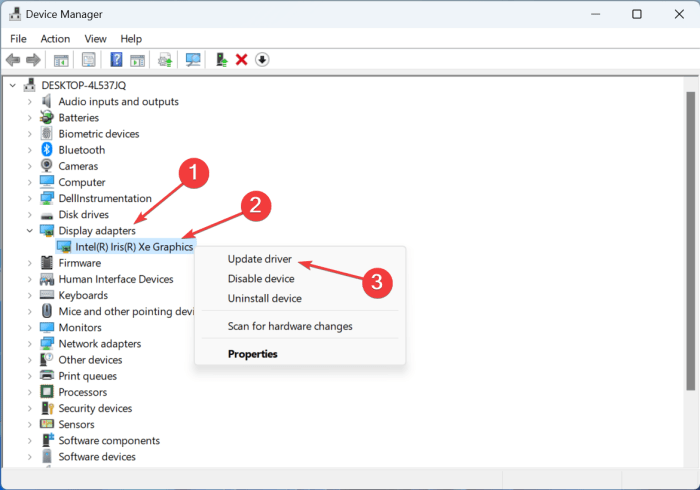Image resolution: width=700 pixels, height=490 pixels.
Task: Select Intel(R) Iris(R) Xe Graphics device
Action: pyautogui.click(x=134, y=247)
